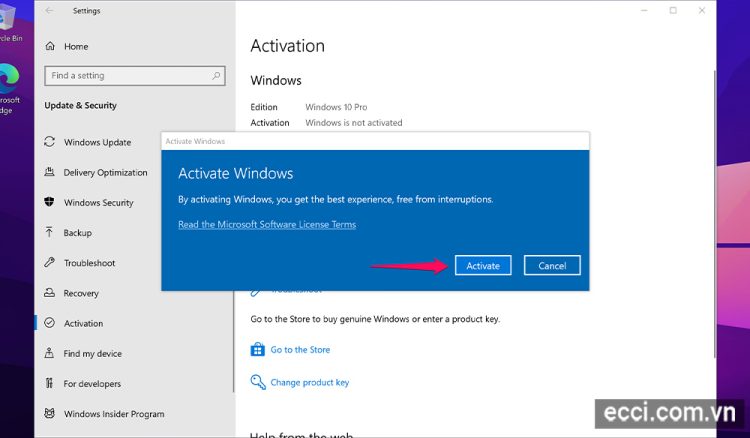This screenshot has height=438, width=750.
Task: Click the Windows Security shield icon
Action: pyautogui.click(x=49, y=202)
